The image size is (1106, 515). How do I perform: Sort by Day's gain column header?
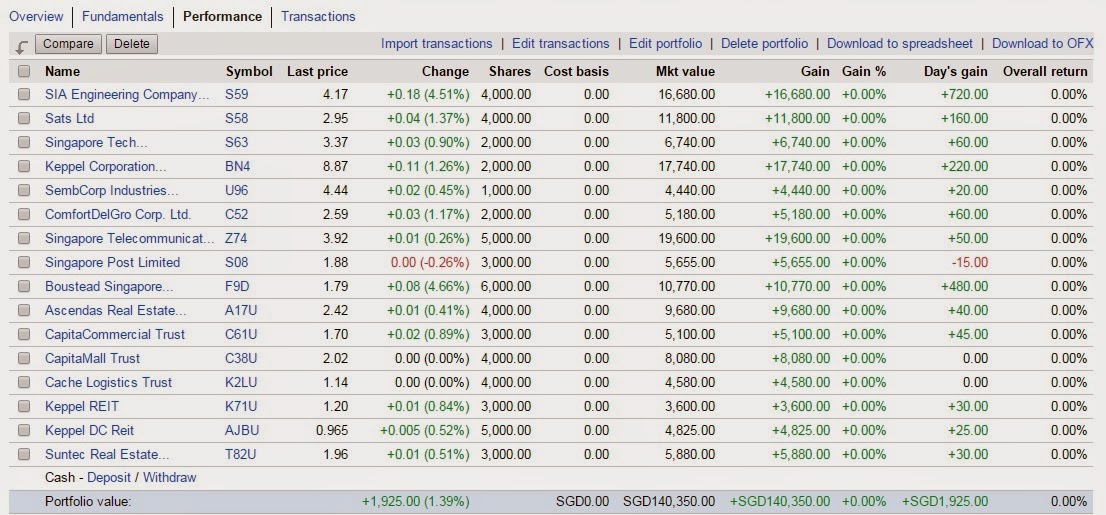pos(956,71)
